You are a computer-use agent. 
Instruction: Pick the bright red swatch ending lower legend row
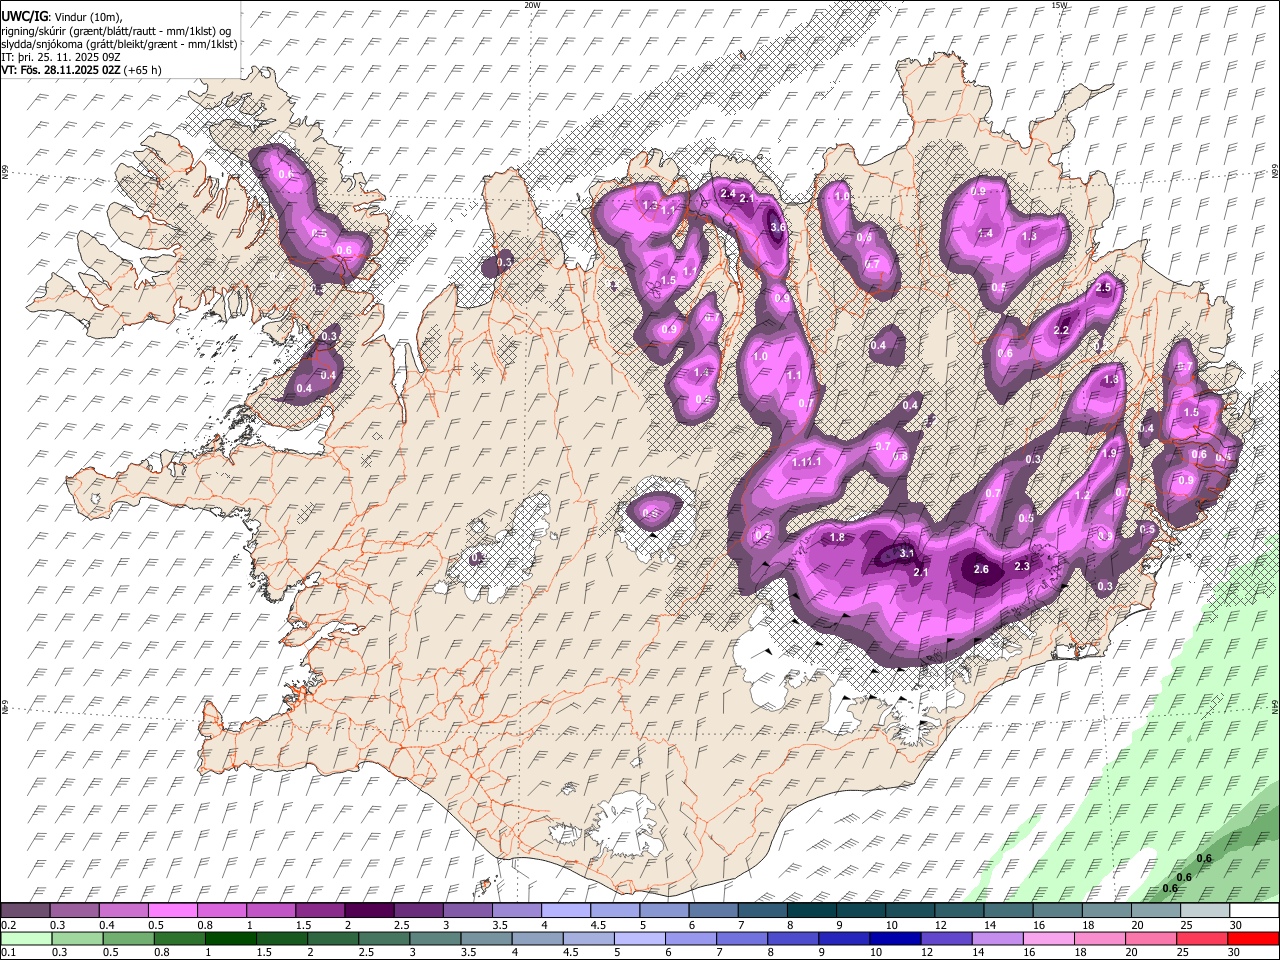coord(1252,938)
